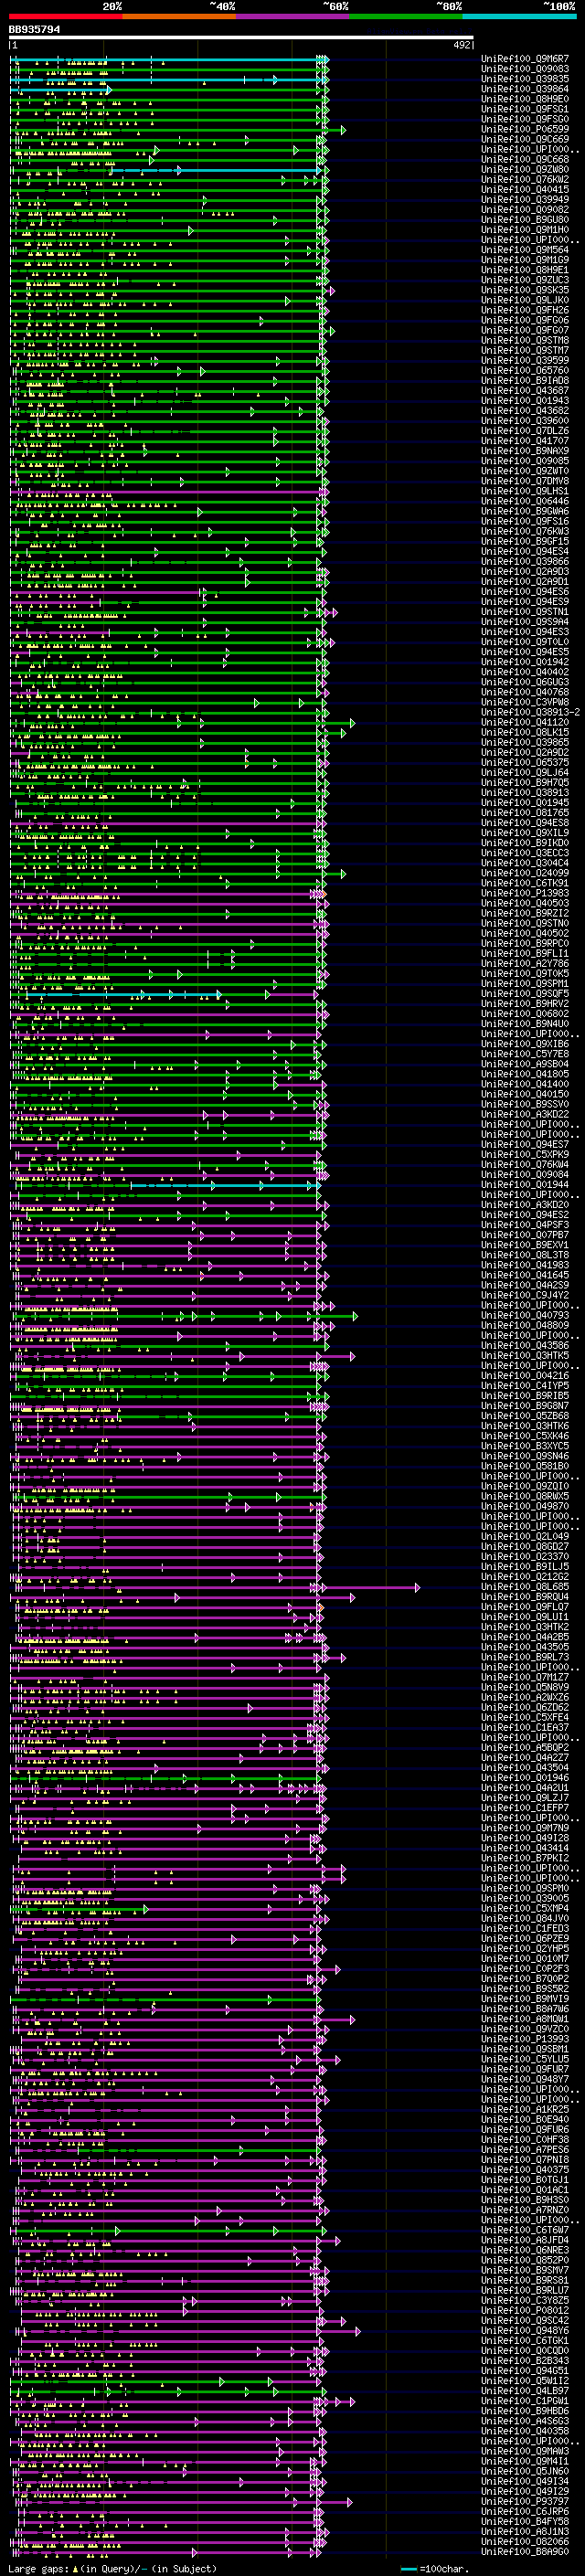Select hit label UniRef100_Q9ZW80

tap(525, 169)
